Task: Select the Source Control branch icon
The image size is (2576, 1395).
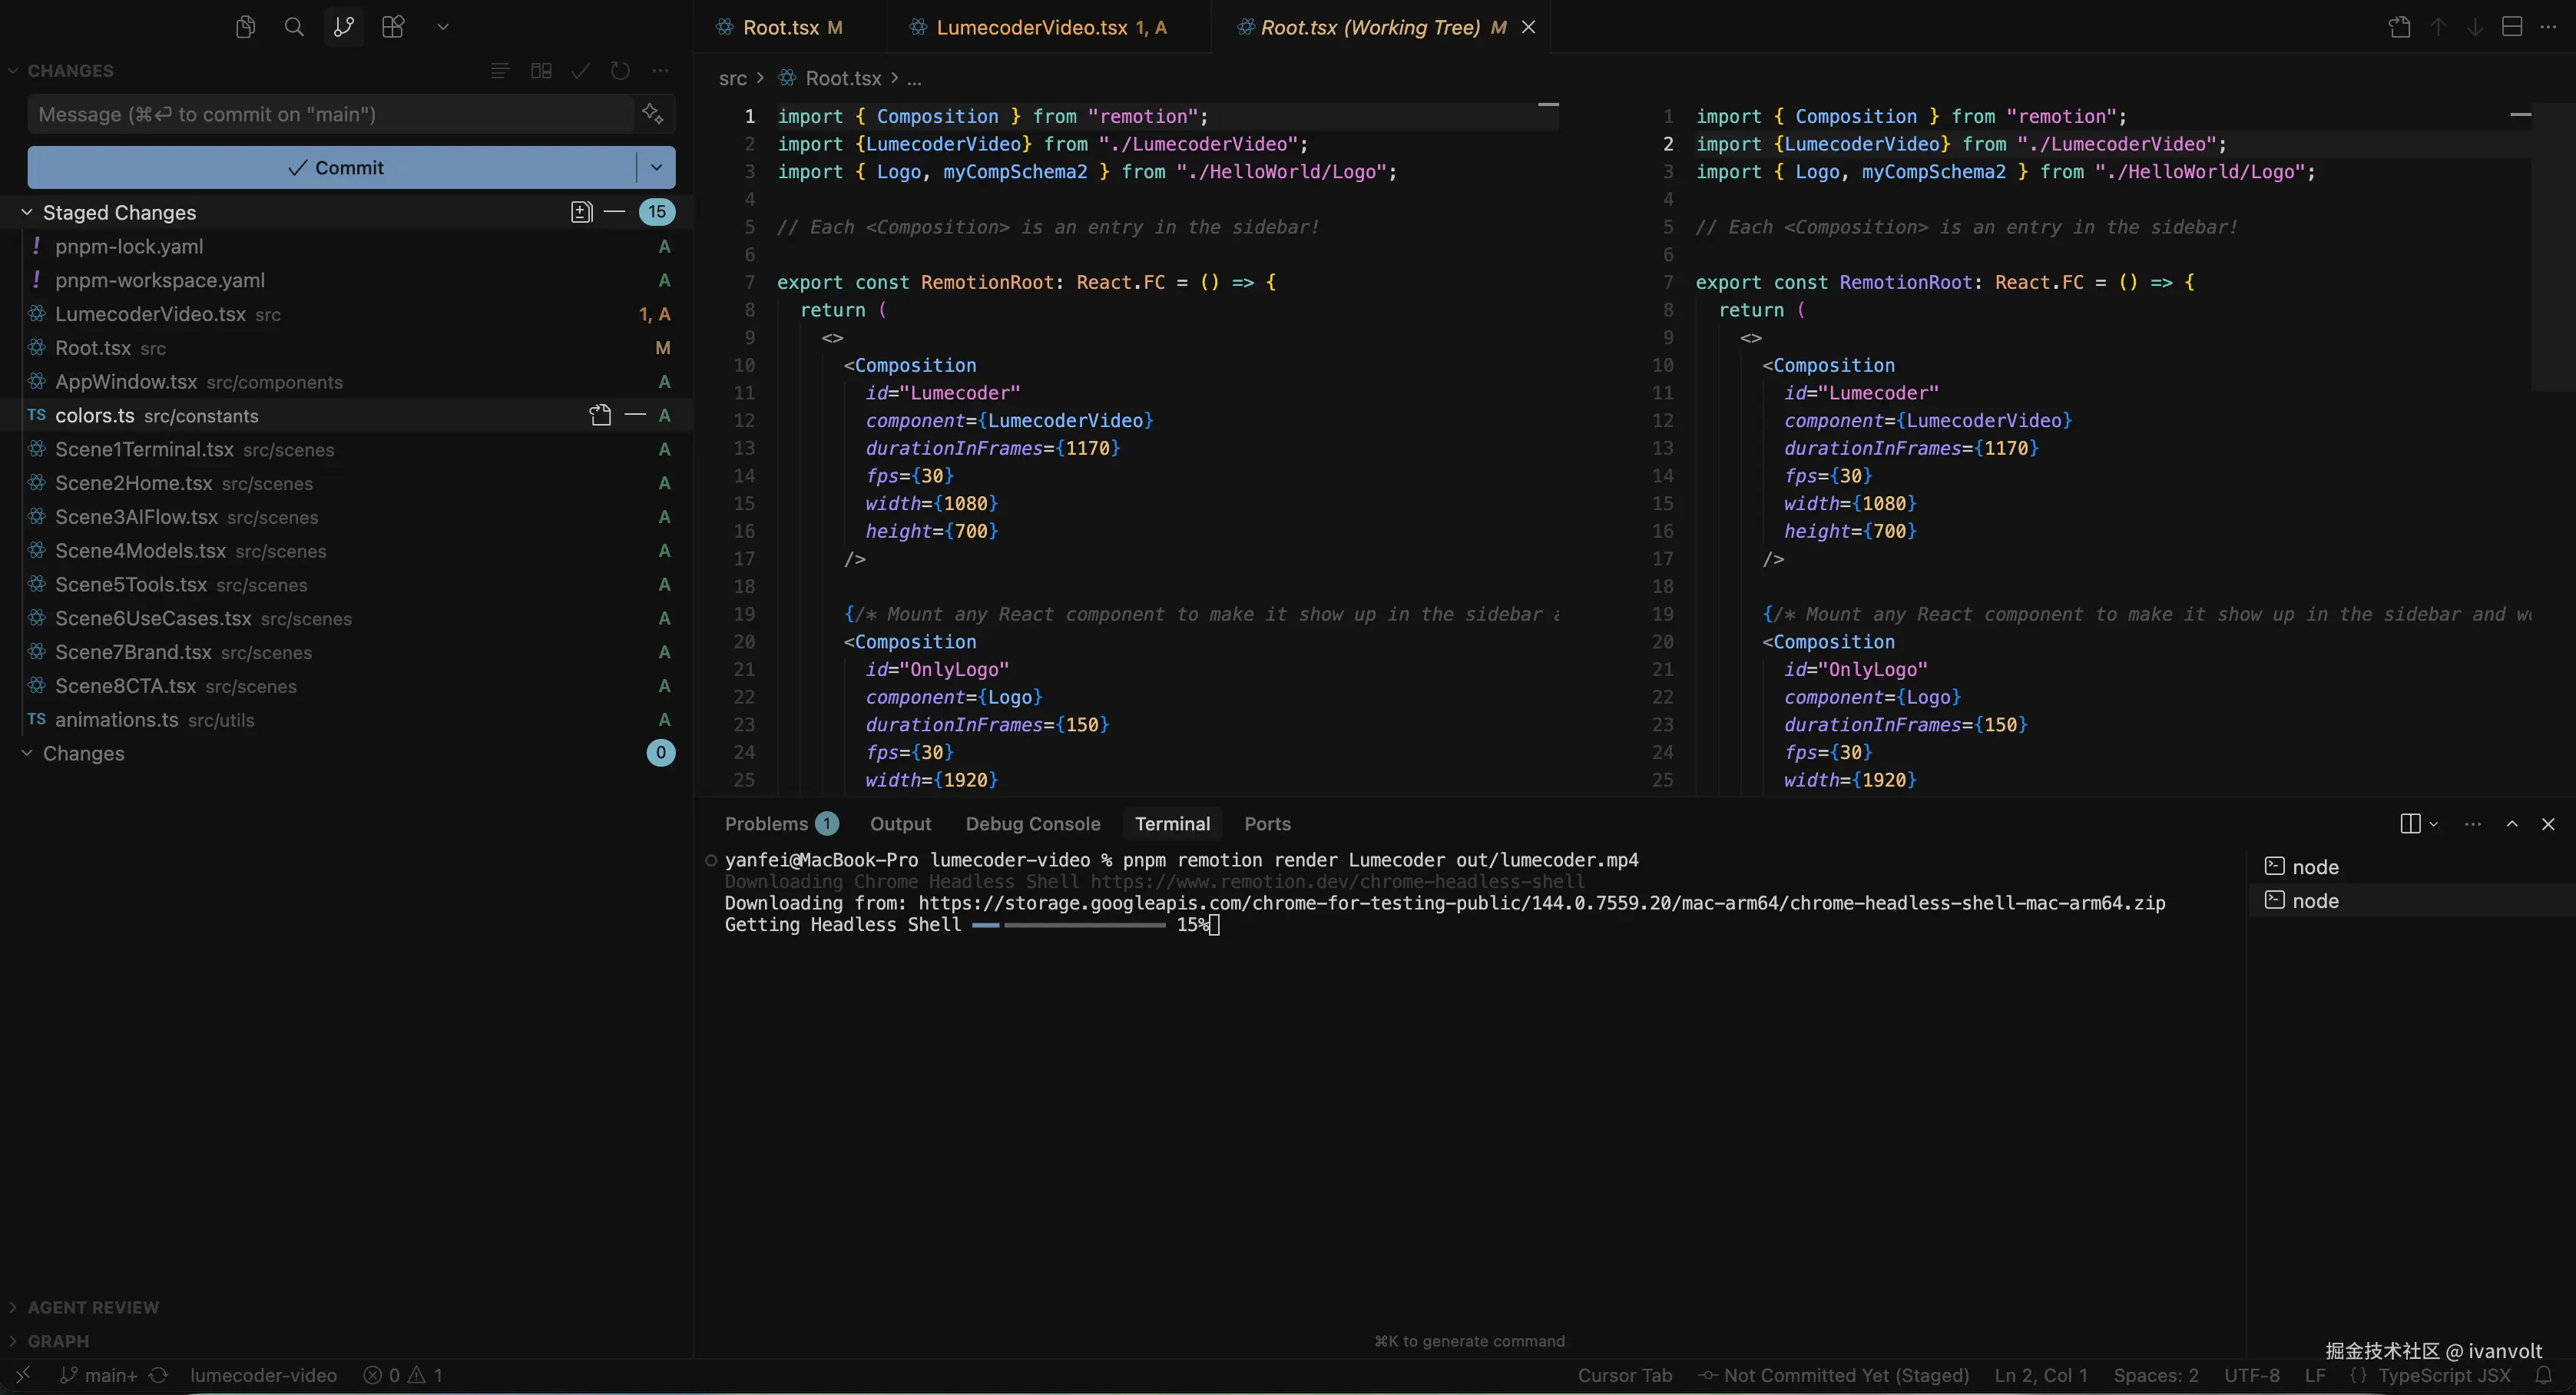Action: pyautogui.click(x=343, y=27)
